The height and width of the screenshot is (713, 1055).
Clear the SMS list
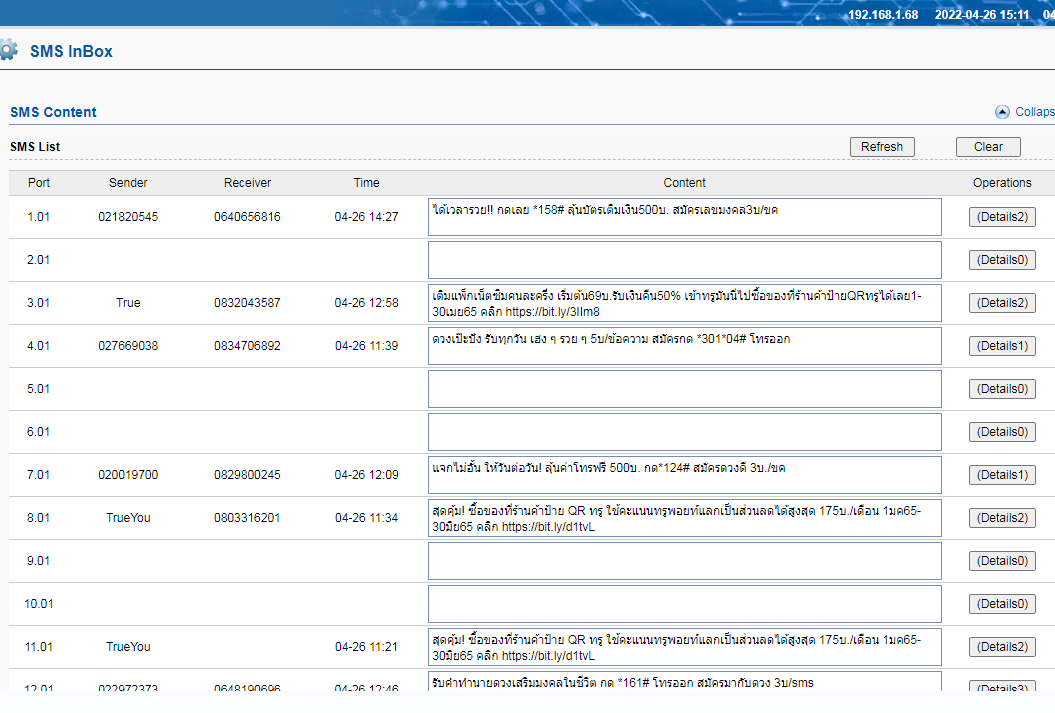[987, 147]
